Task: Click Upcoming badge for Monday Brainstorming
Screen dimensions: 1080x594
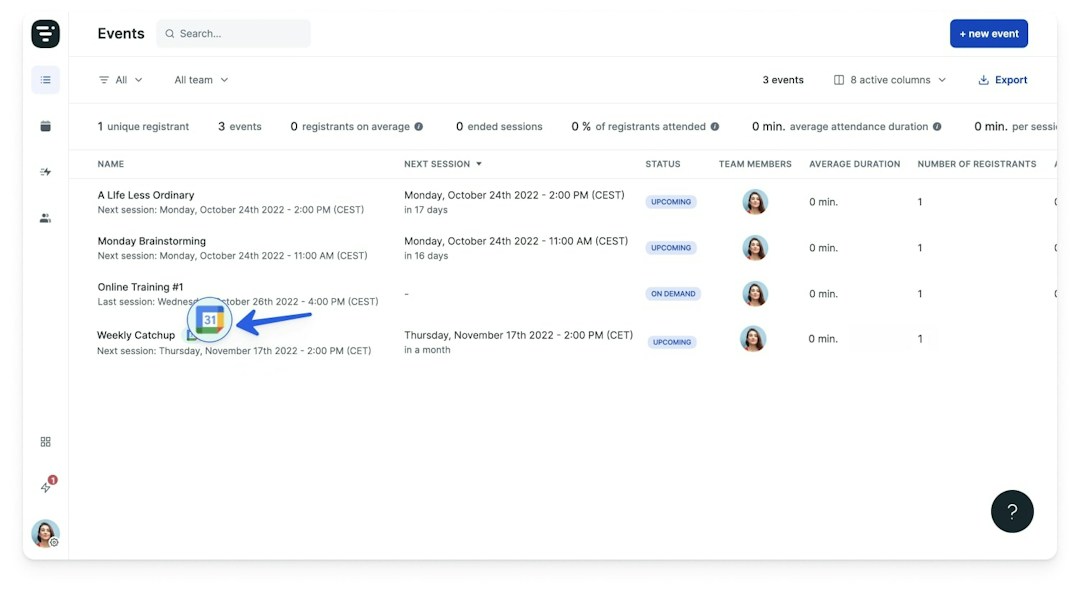Action: pyautogui.click(x=671, y=247)
